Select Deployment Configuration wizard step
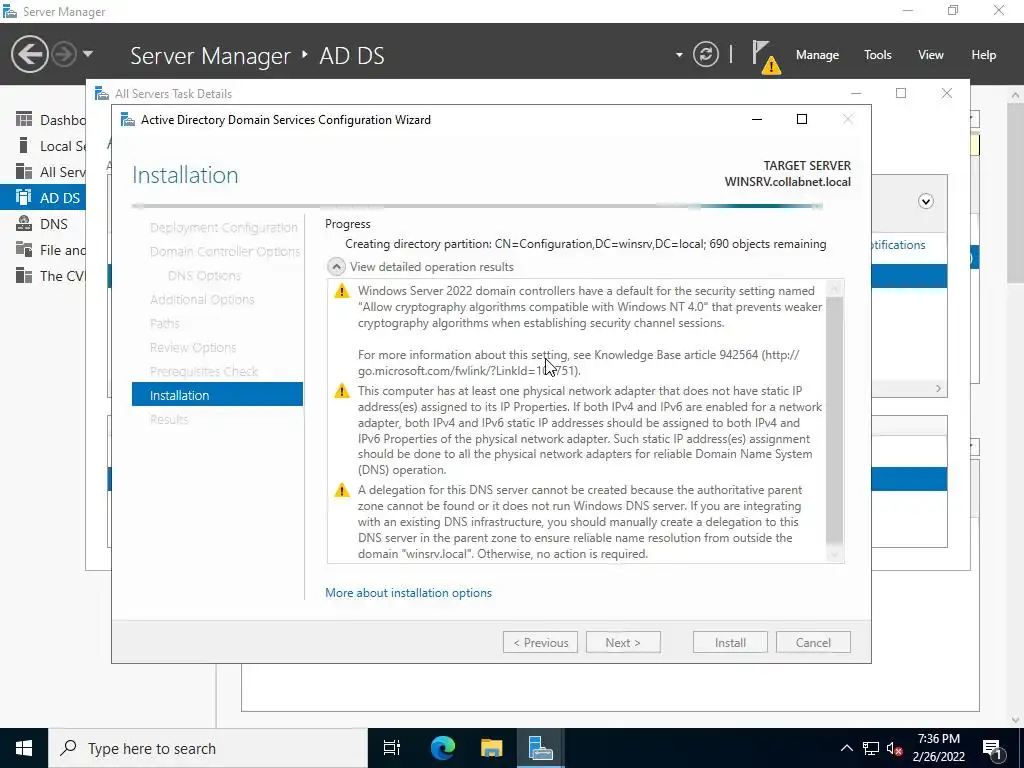 223,227
